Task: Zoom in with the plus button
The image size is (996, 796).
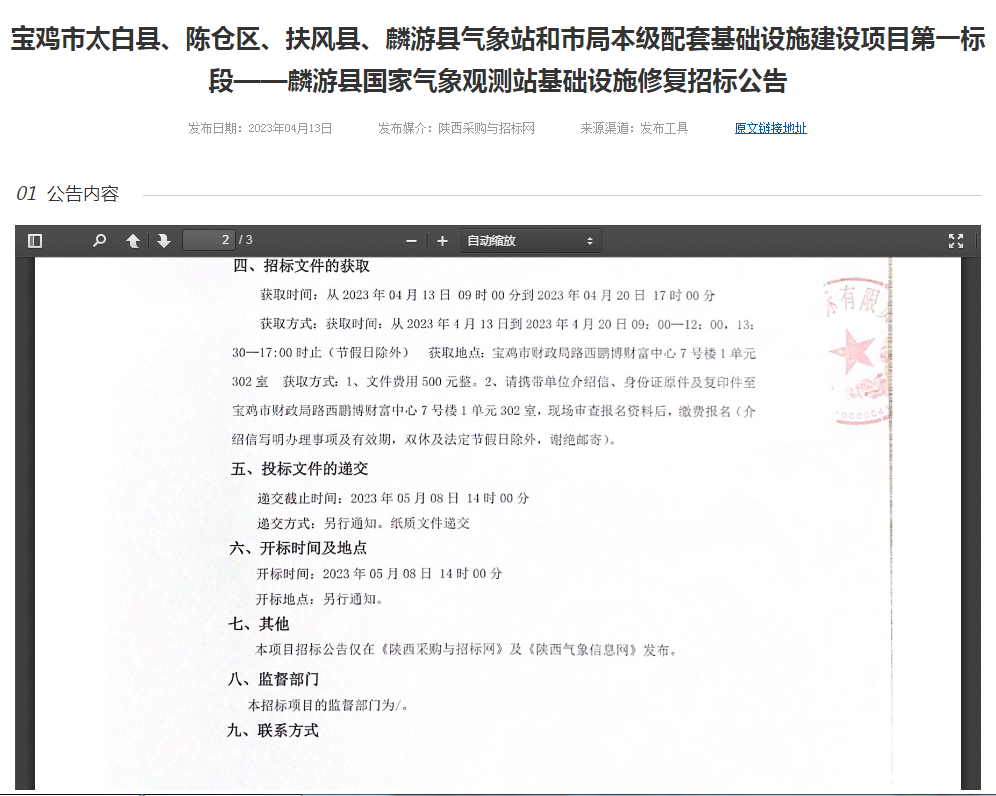Action: pyautogui.click(x=442, y=241)
